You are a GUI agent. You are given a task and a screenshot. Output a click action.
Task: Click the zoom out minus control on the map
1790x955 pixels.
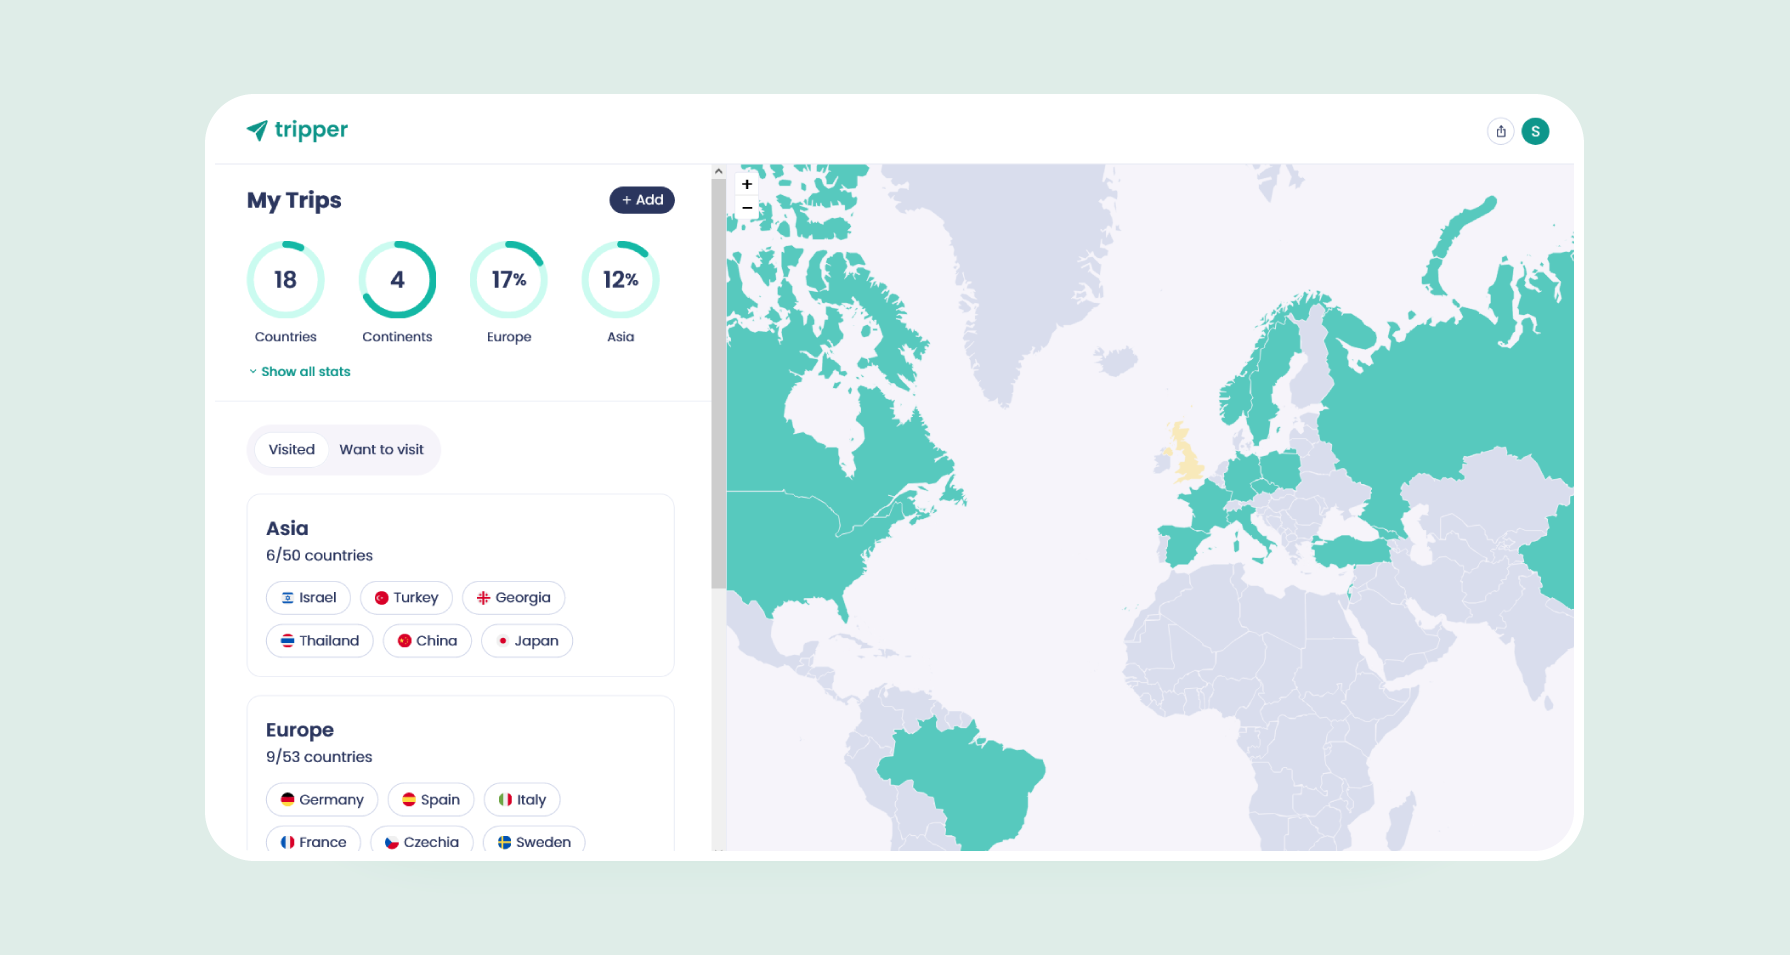[x=746, y=207]
